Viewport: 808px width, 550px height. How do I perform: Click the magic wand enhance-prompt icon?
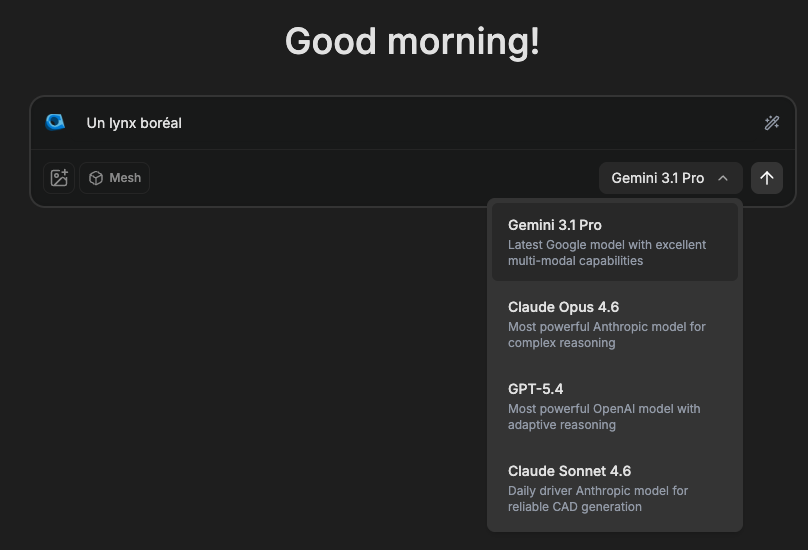[x=771, y=123]
